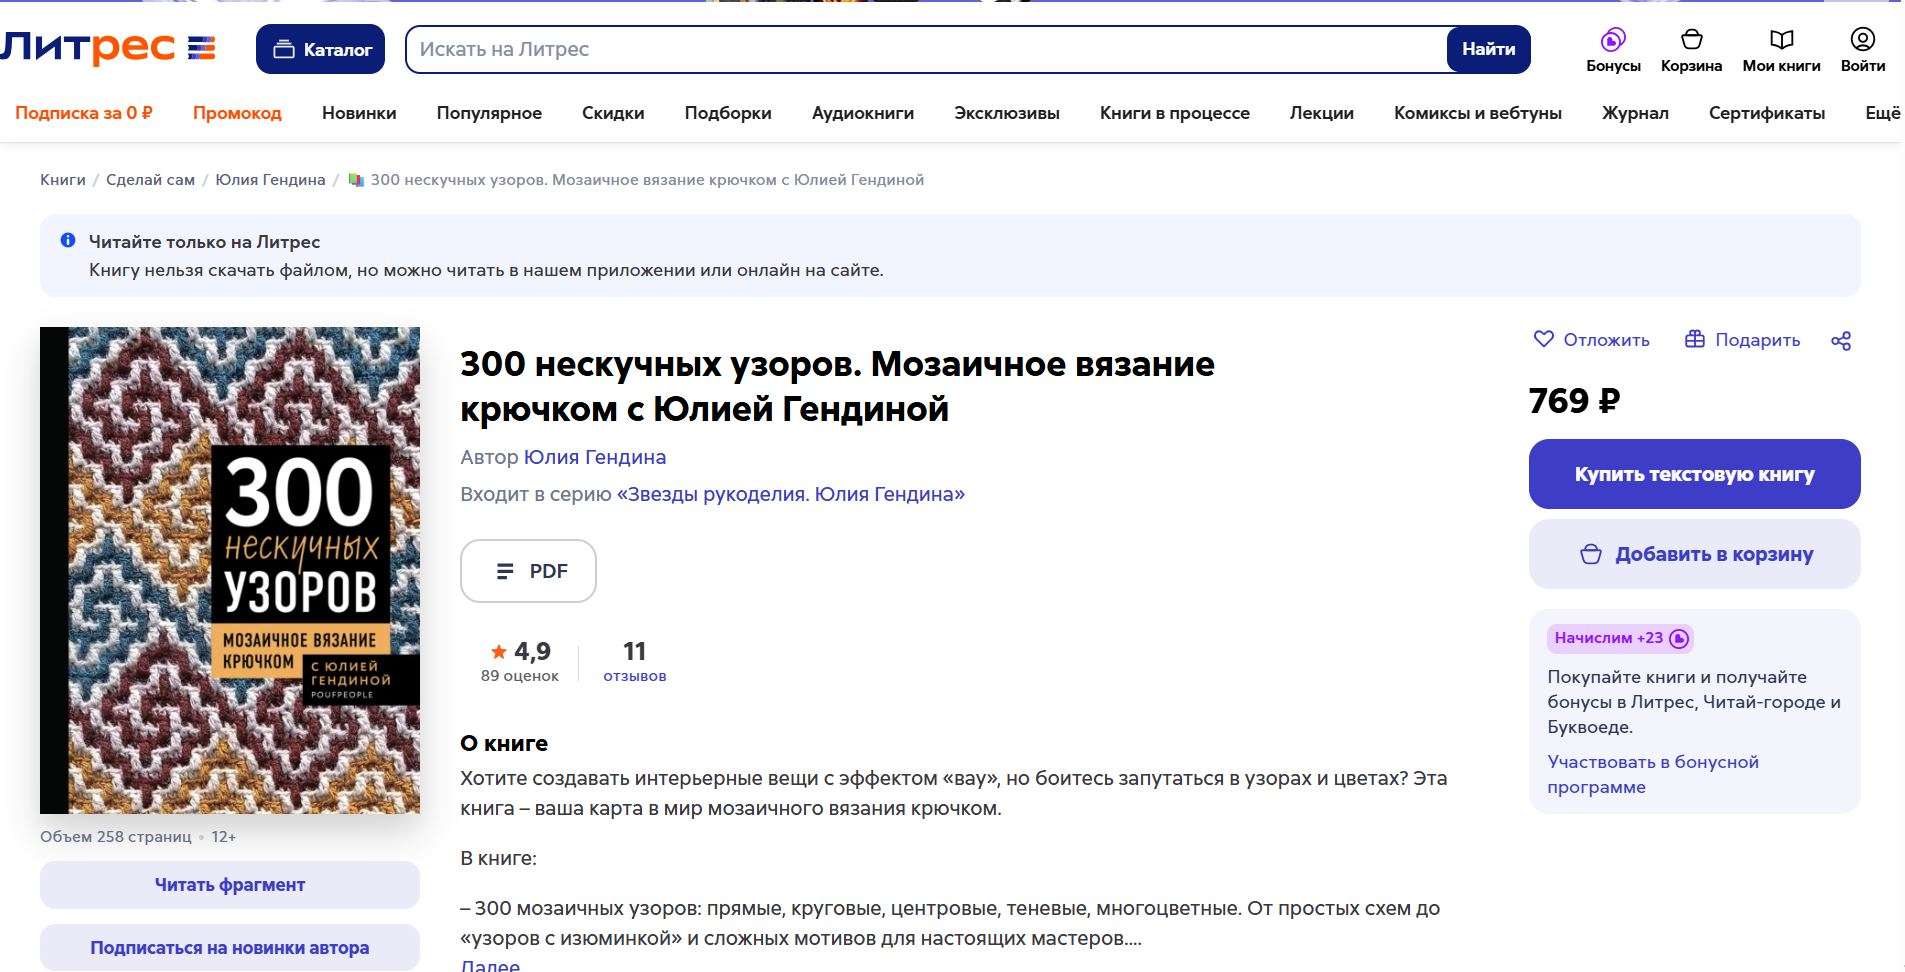Click the Сделай сам breadcrumb
Viewport: 1905px width, 972px height.
(x=151, y=180)
